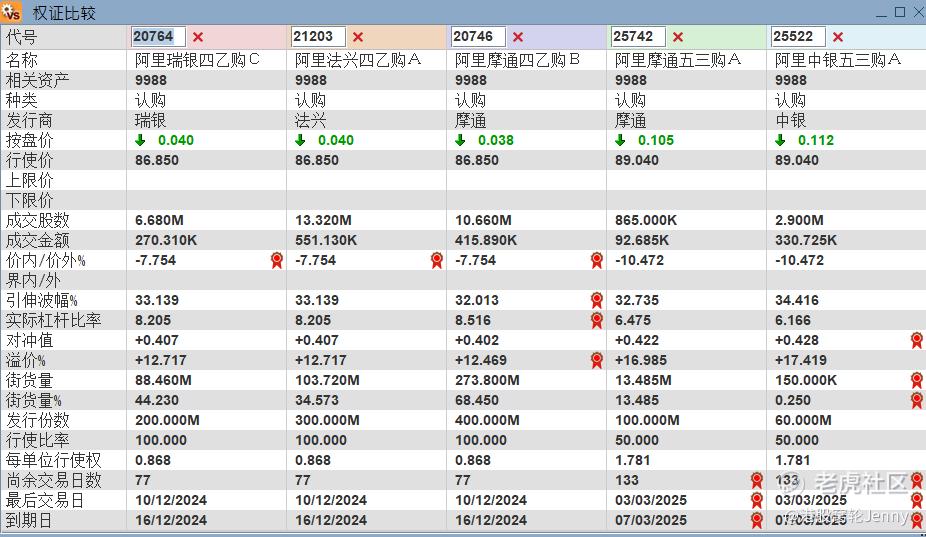Viewport: 926px width, 537px height.
Task: Click the 20764 code input field
Action: coord(158,37)
